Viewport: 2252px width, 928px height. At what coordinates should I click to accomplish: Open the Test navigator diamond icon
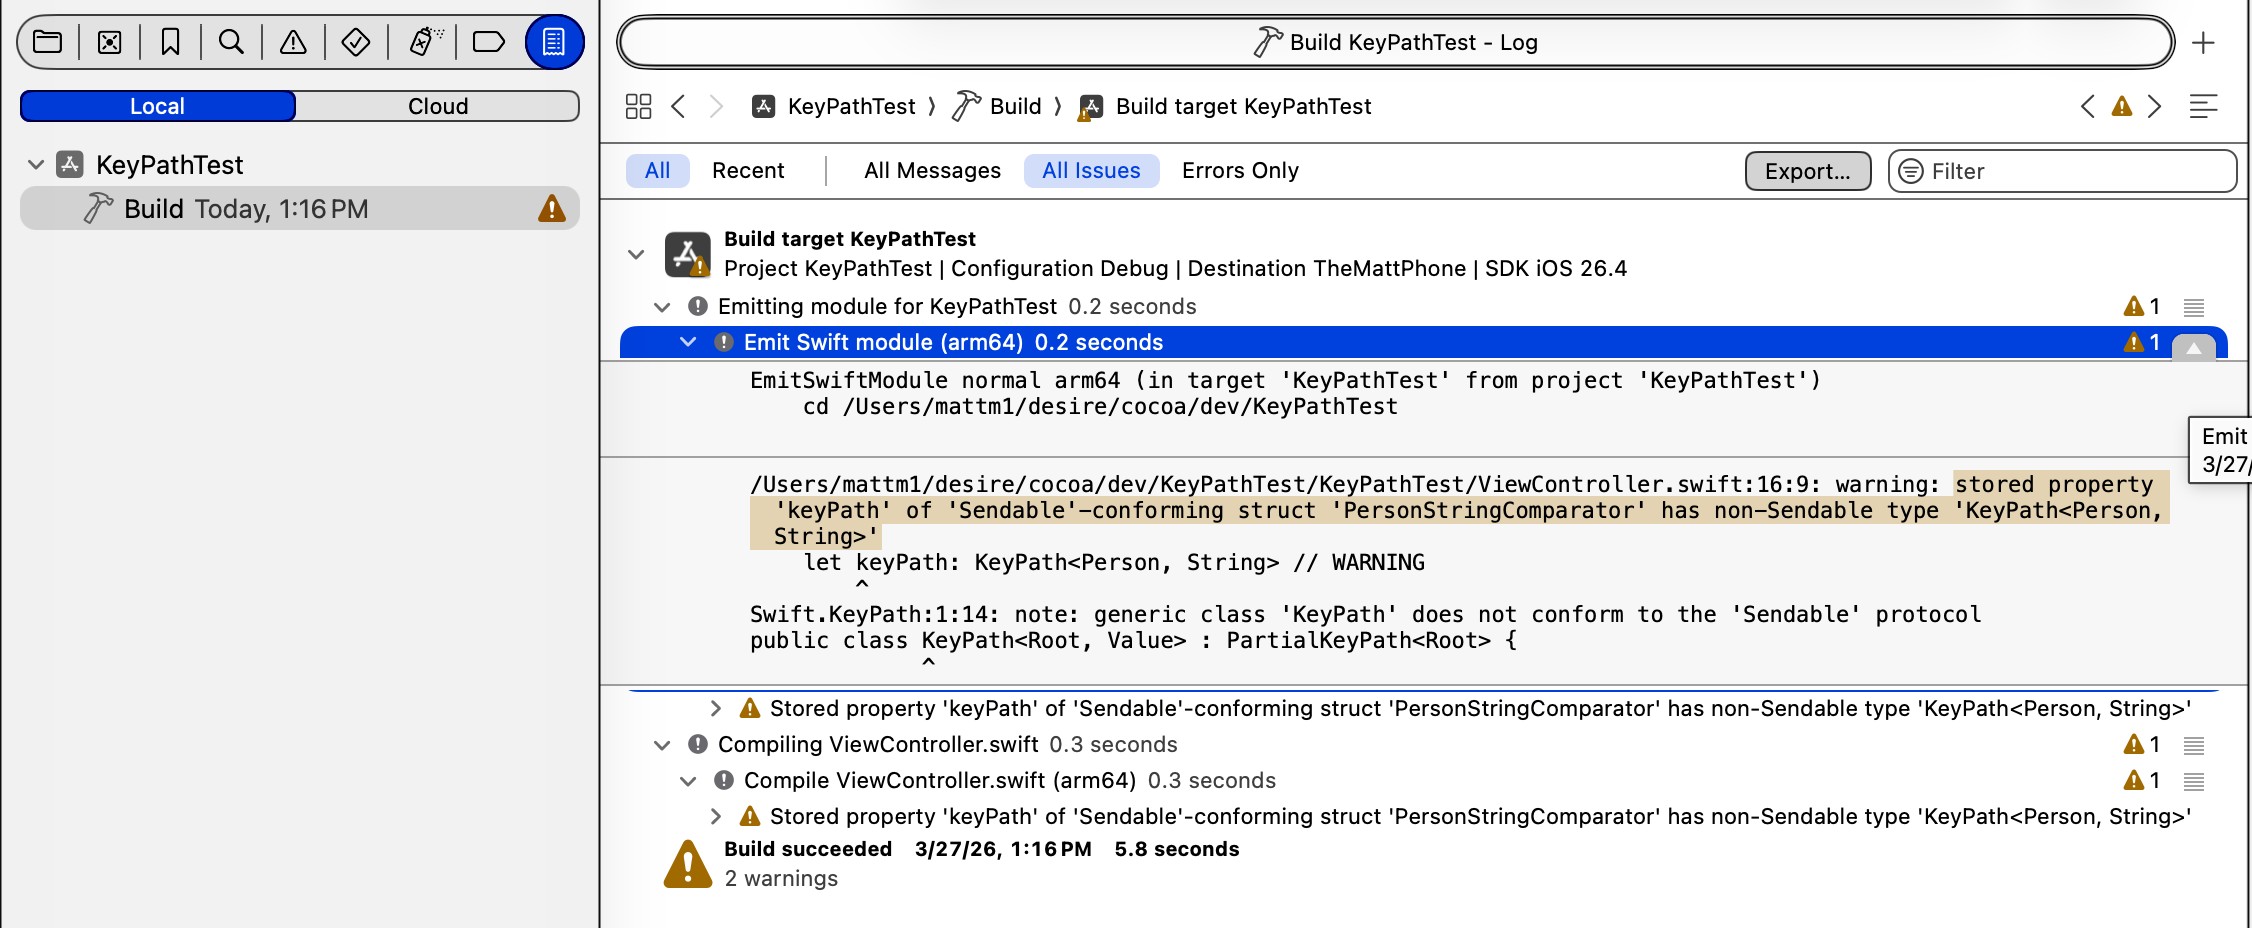(356, 42)
